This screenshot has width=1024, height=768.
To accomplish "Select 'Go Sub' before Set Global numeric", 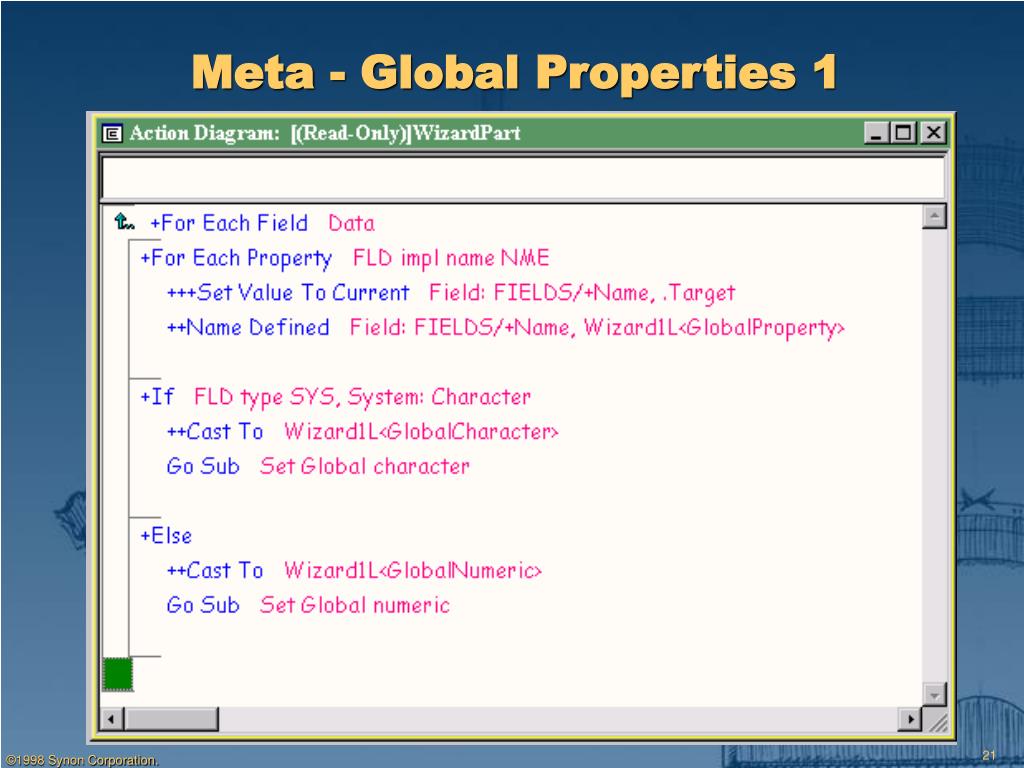I will (203, 605).
